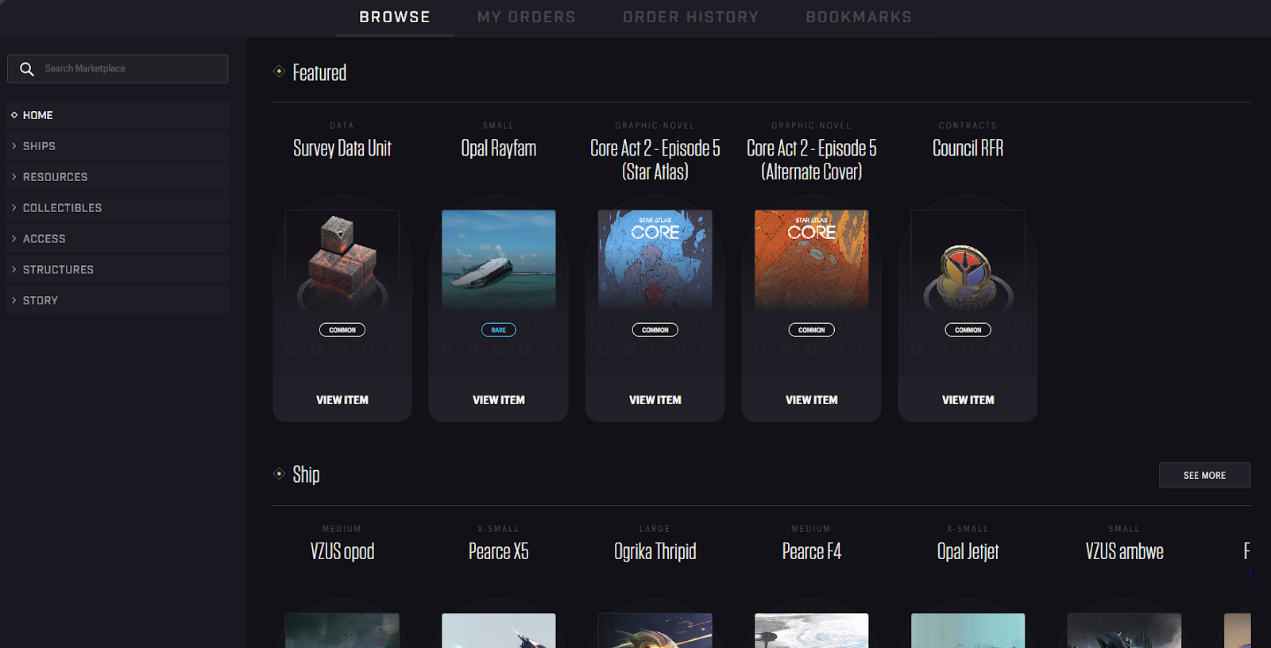1271x648 pixels.
Task: Open the Order History tab
Action: (690, 17)
